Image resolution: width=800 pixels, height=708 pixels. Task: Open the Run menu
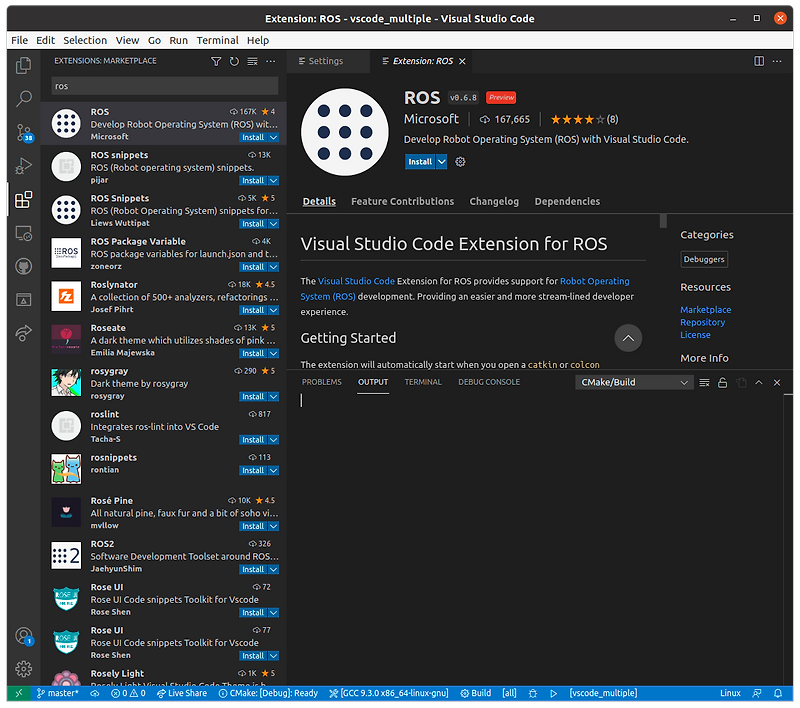178,40
